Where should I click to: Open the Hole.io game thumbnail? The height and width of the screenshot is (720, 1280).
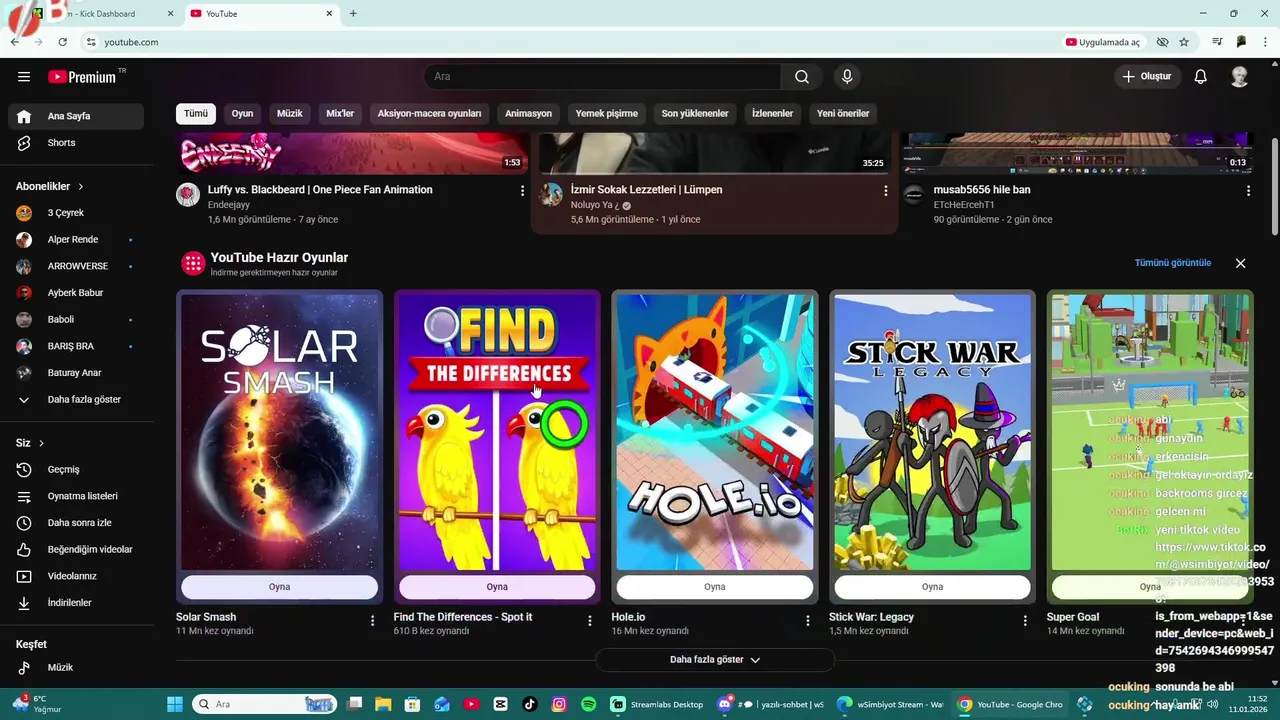point(714,432)
